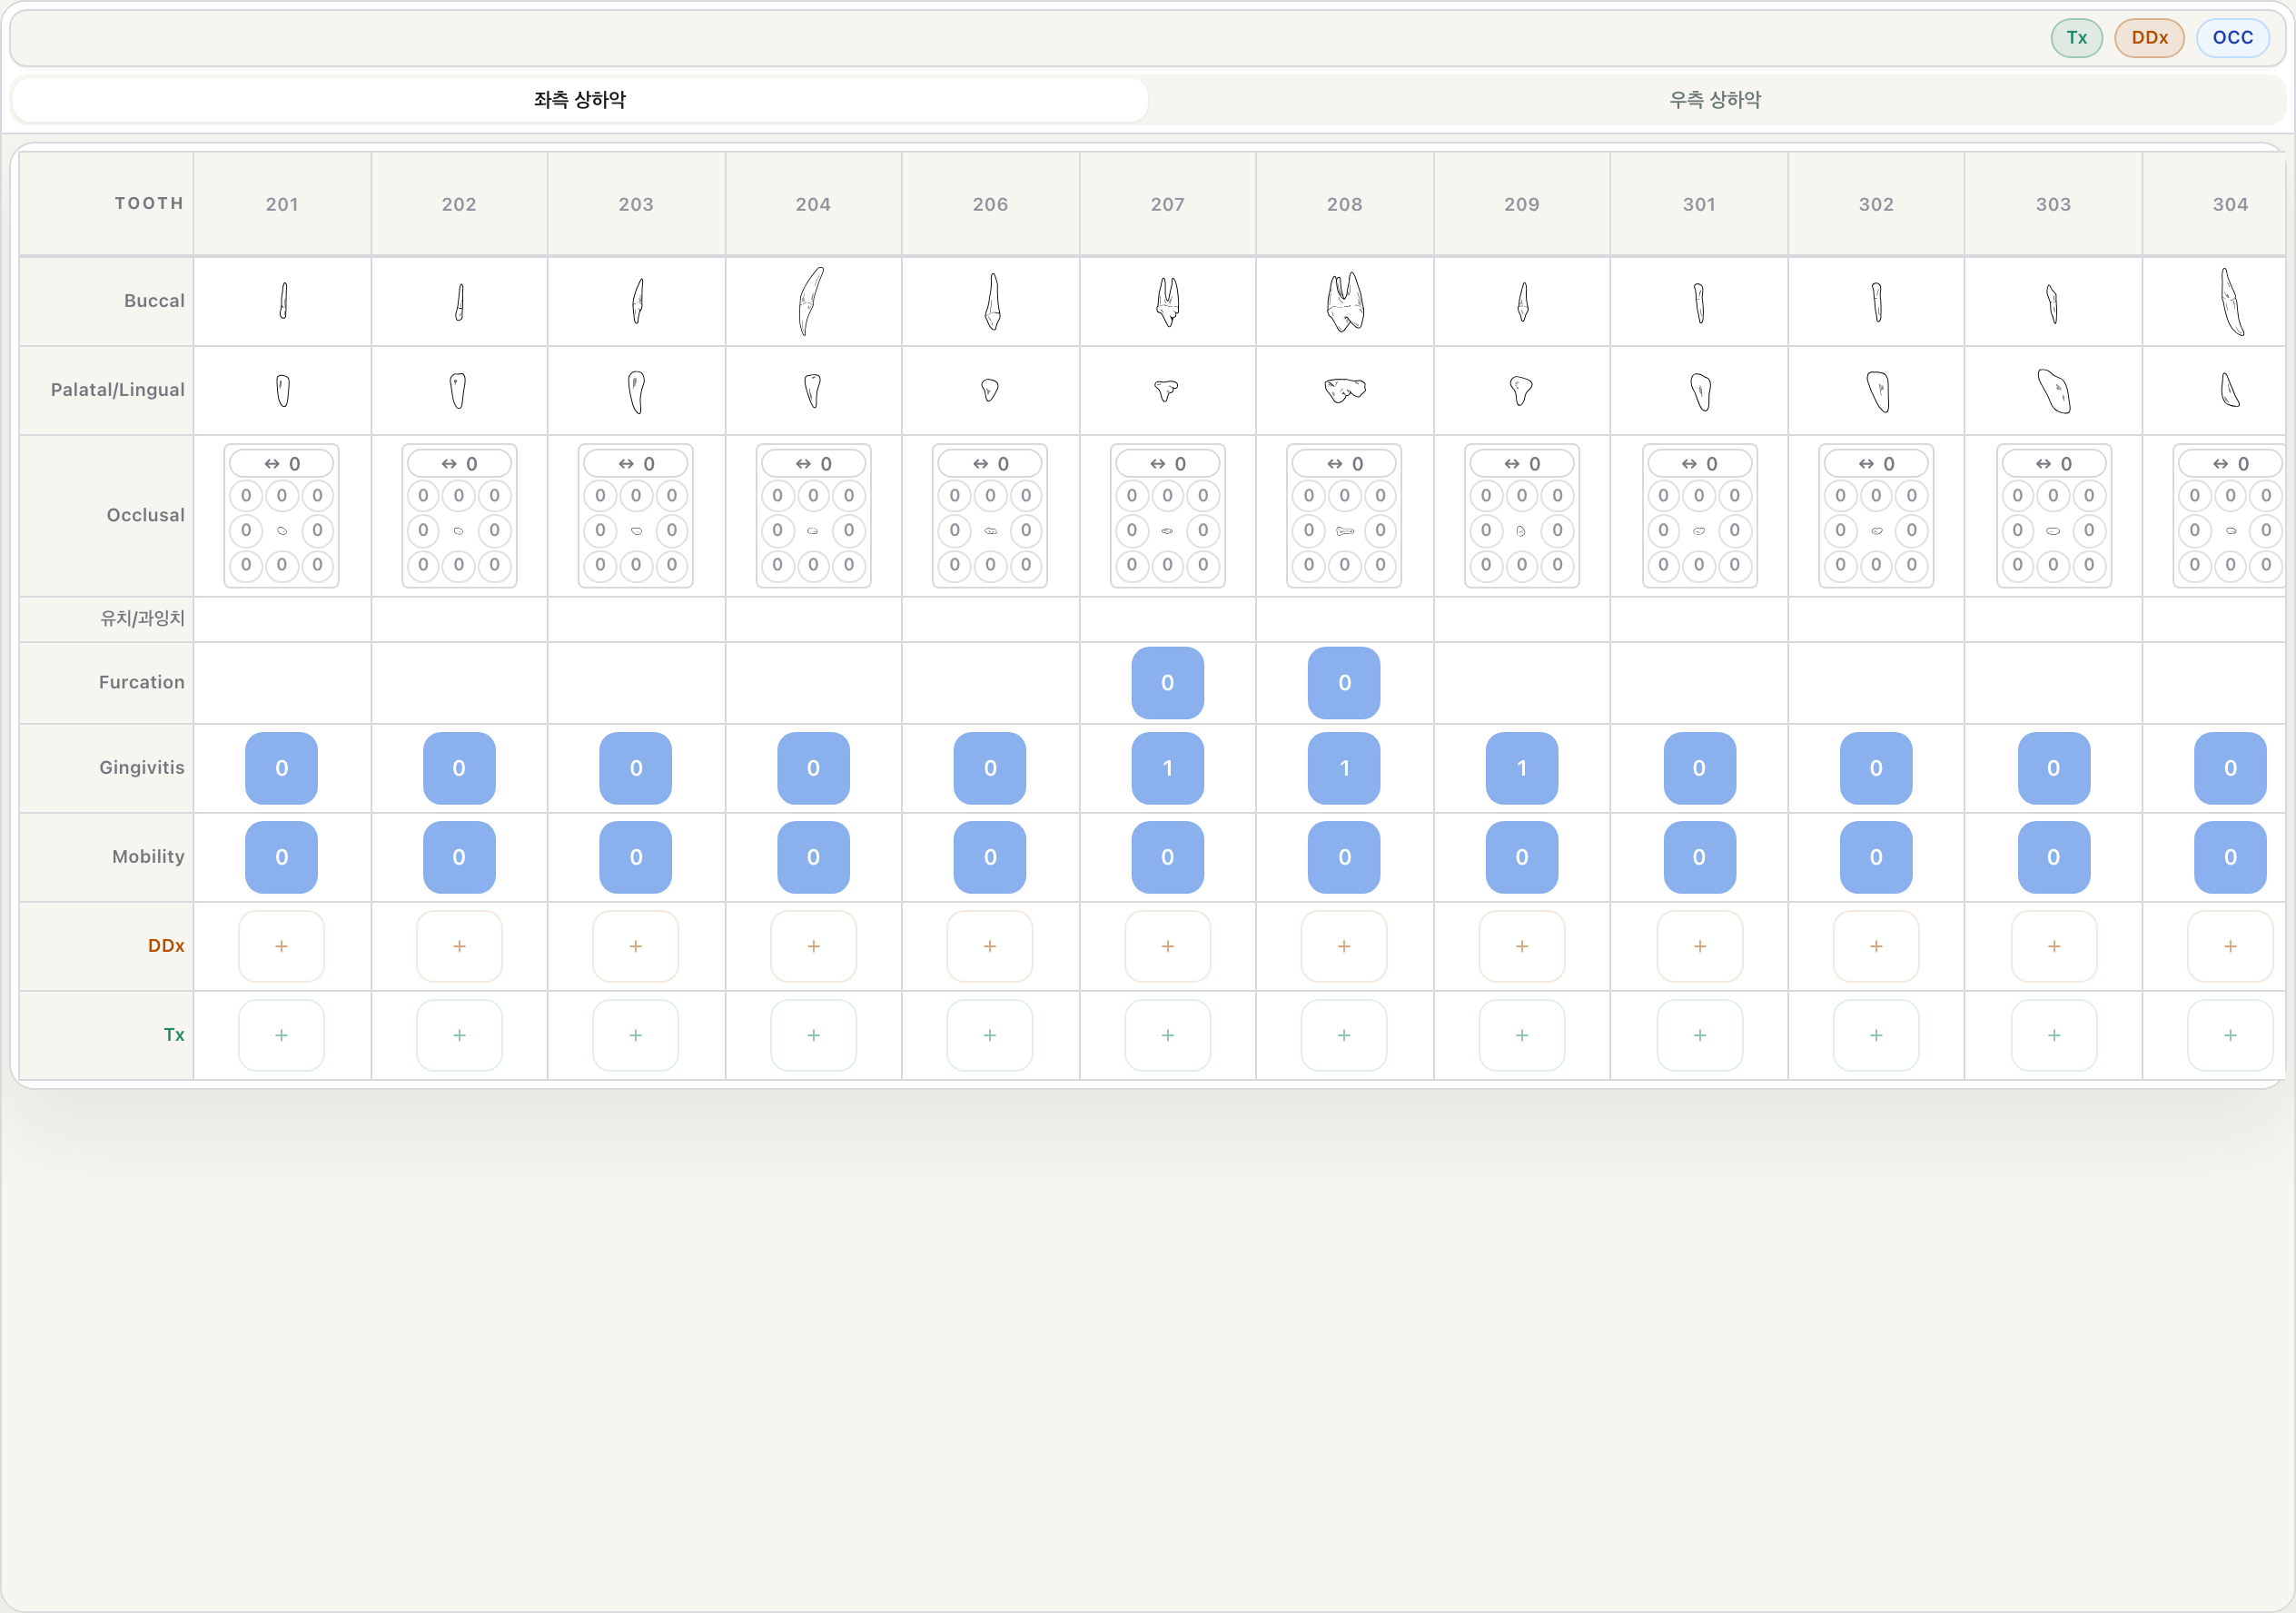Click middle-left occlusal circle of tooth 209
This screenshot has width=2296, height=1613.
tap(1486, 531)
